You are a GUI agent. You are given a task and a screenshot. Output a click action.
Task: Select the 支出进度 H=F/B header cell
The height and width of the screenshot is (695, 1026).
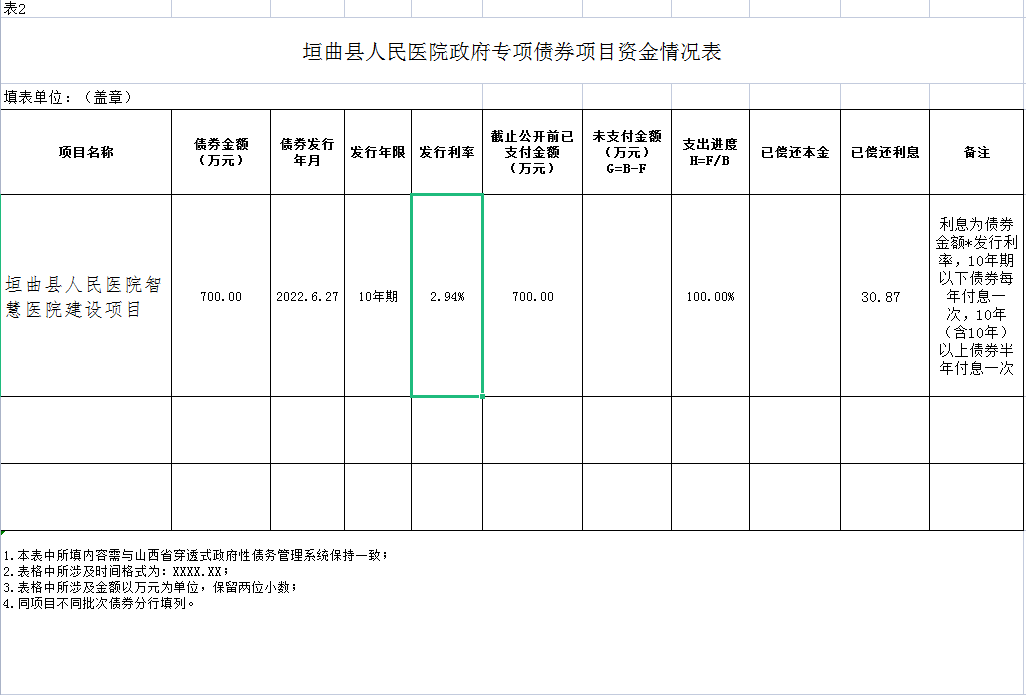(711, 152)
